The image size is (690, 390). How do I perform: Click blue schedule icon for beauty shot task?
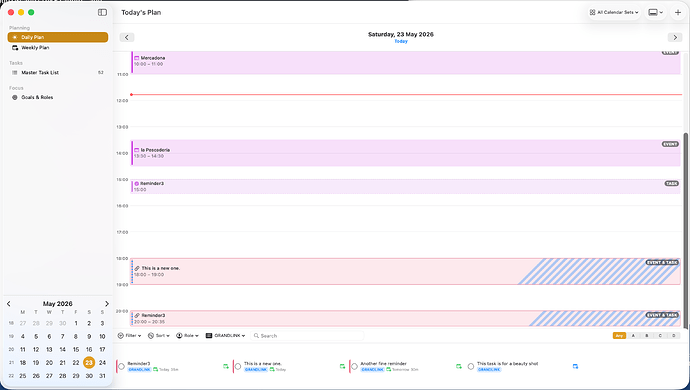pos(575,366)
